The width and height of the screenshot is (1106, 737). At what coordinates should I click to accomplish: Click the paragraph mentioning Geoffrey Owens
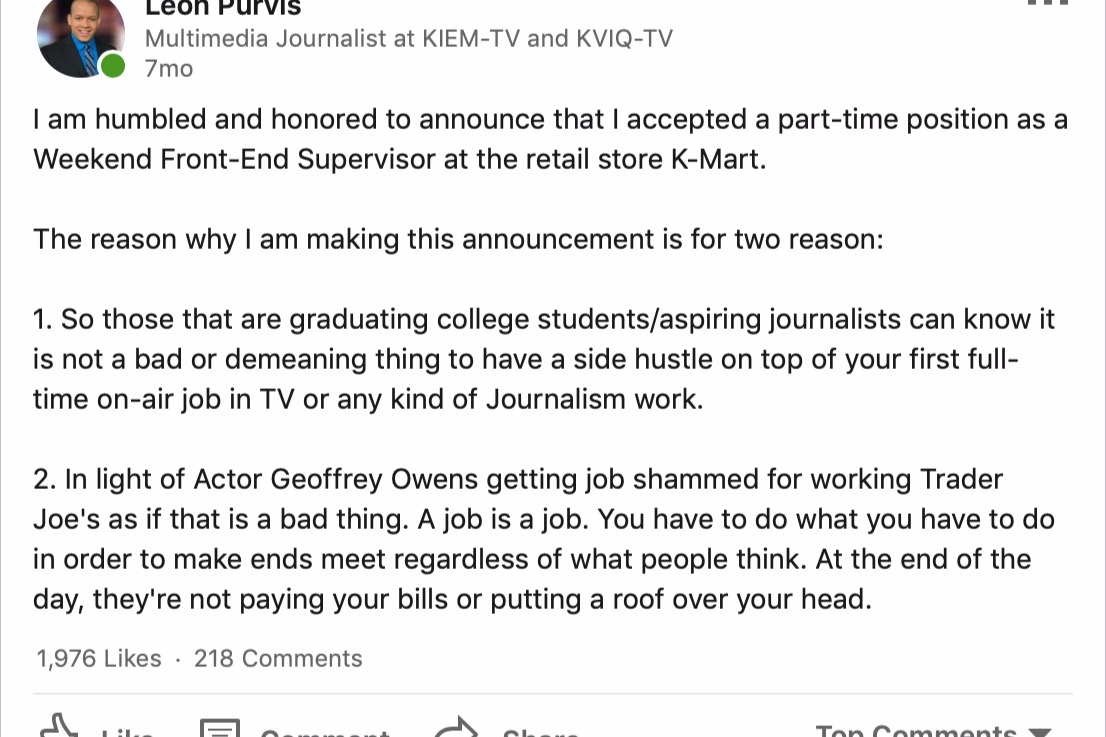click(x=544, y=539)
